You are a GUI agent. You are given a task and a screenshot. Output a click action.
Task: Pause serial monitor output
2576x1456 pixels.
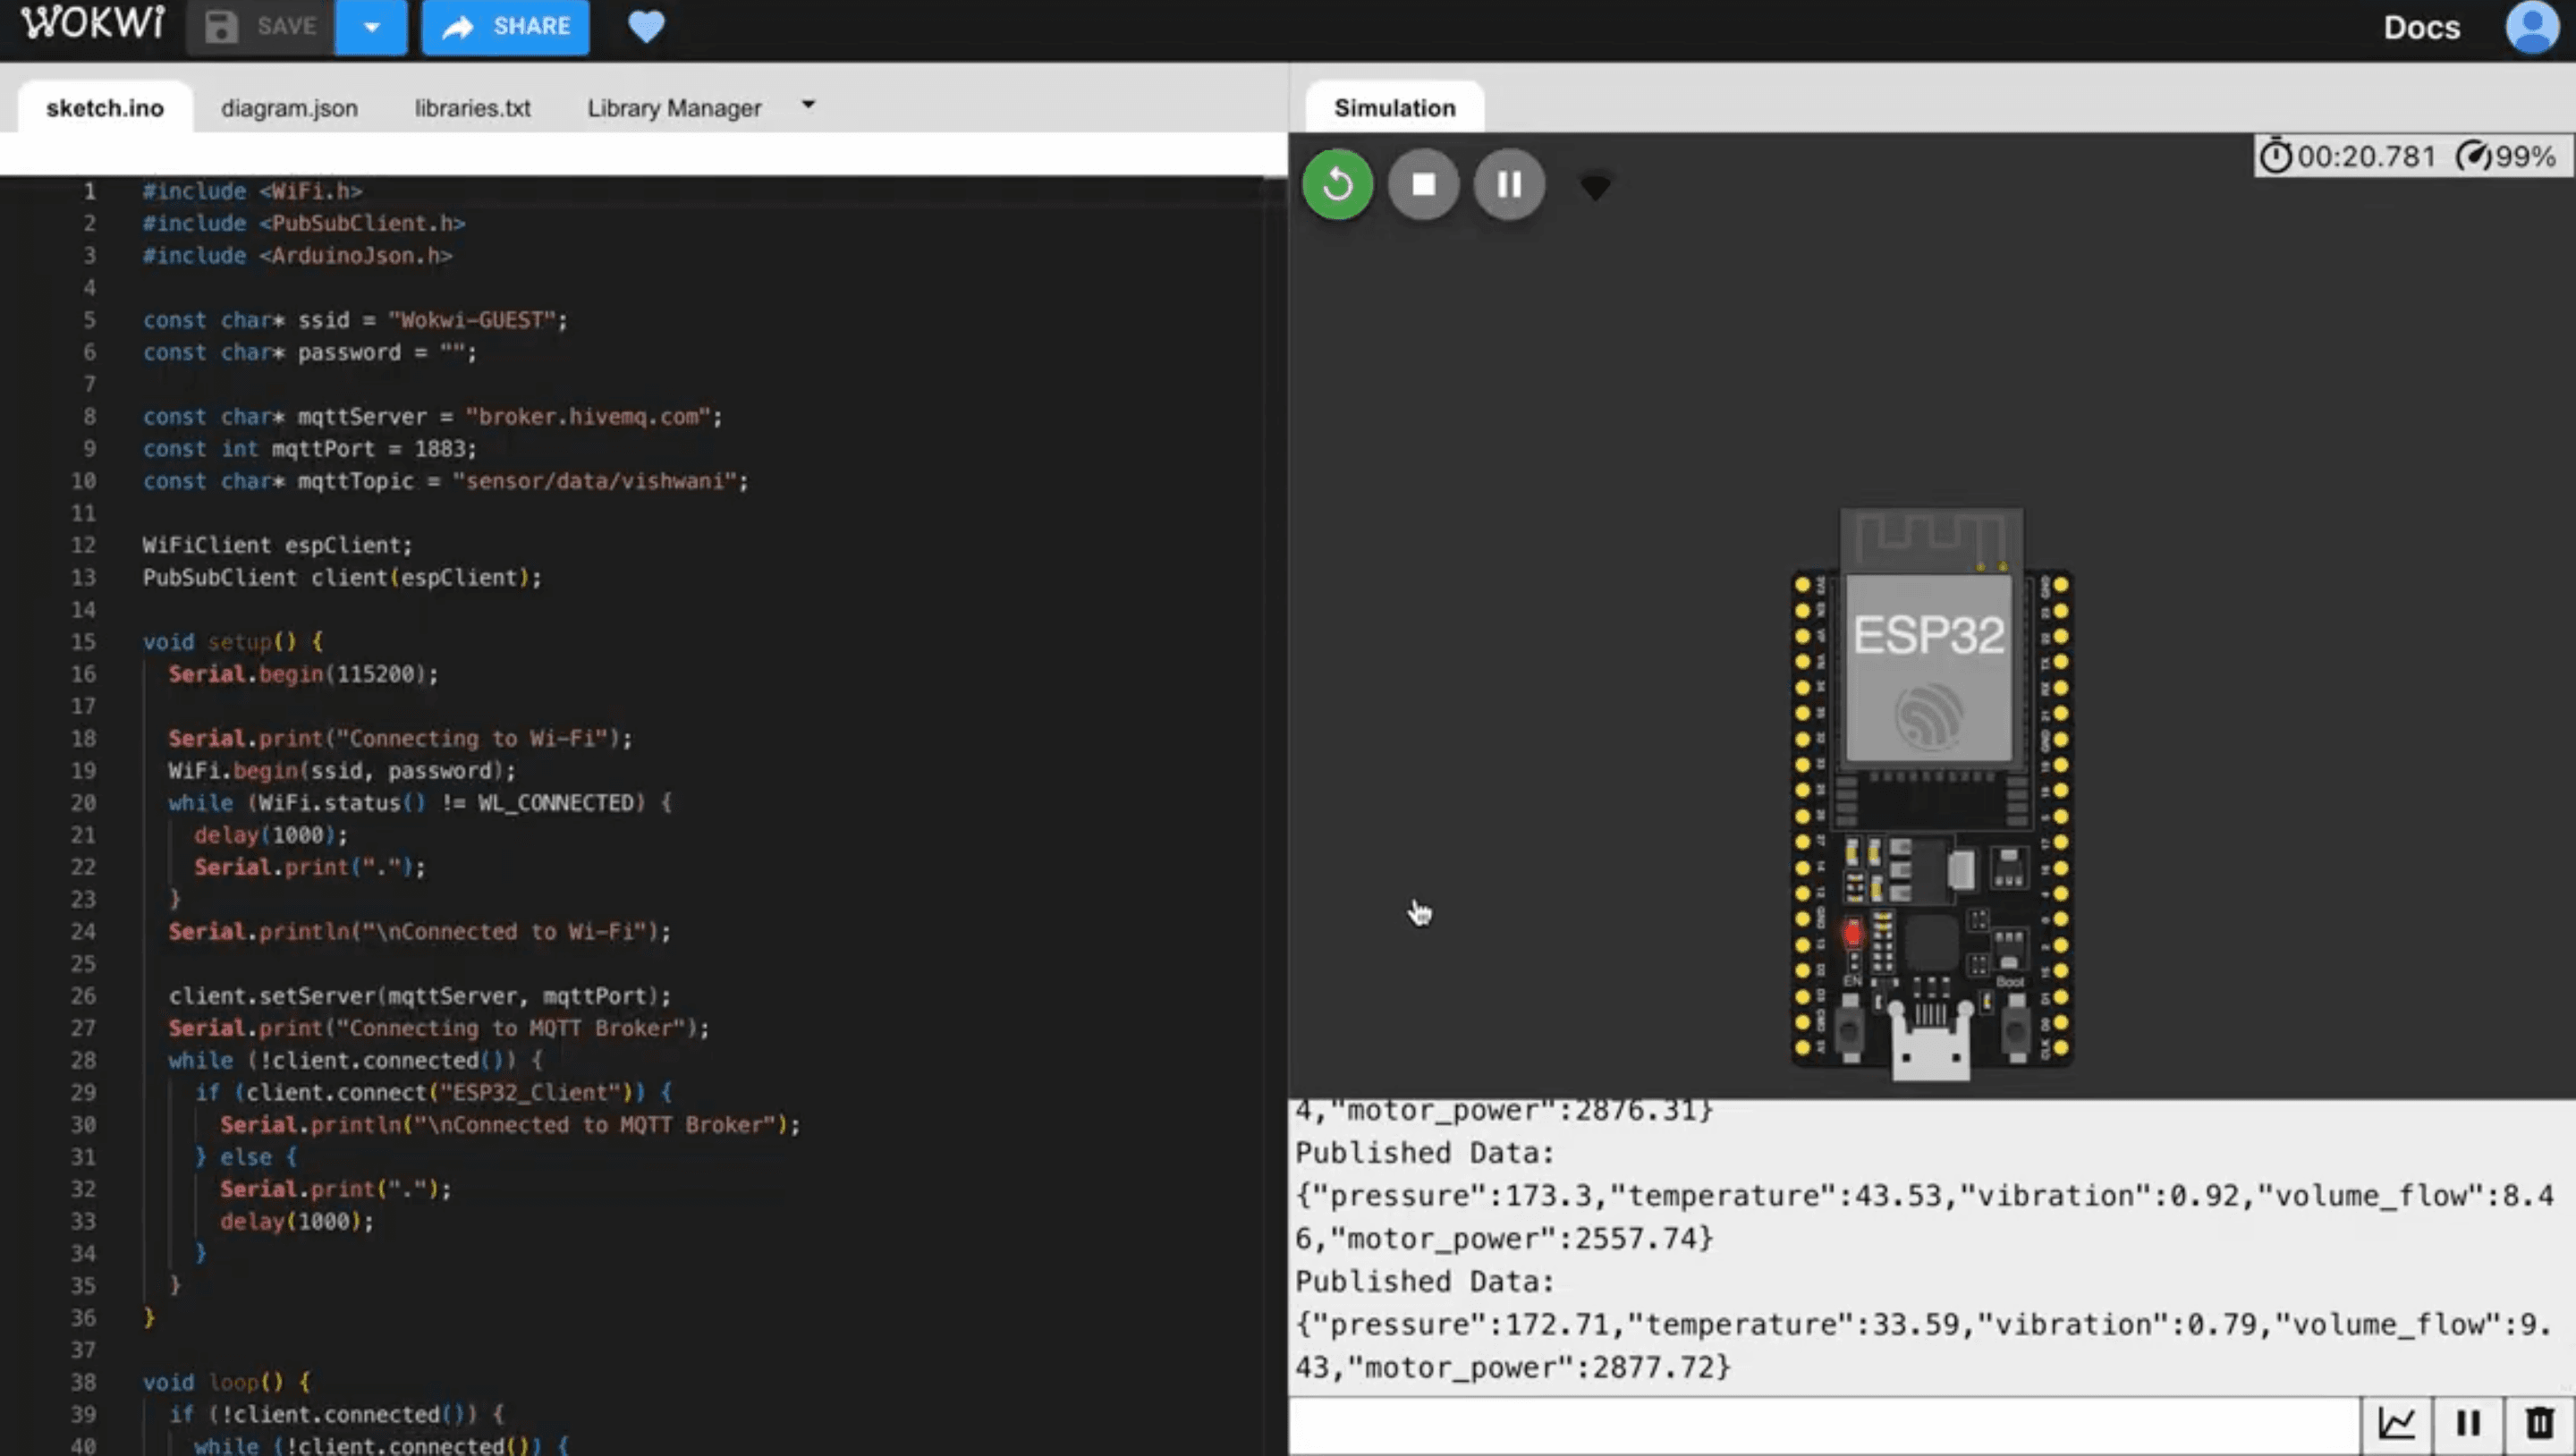(x=2468, y=1424)
